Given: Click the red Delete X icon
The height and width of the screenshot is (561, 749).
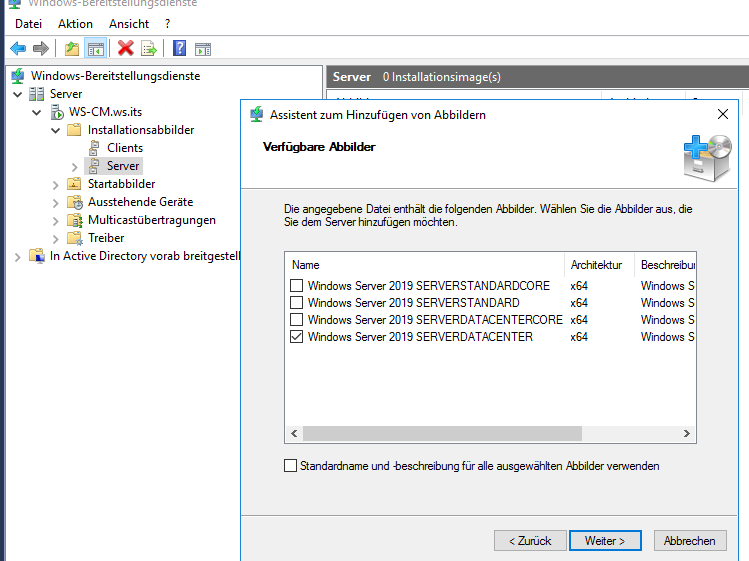Looking at the screenshot, I should (126, 48).
